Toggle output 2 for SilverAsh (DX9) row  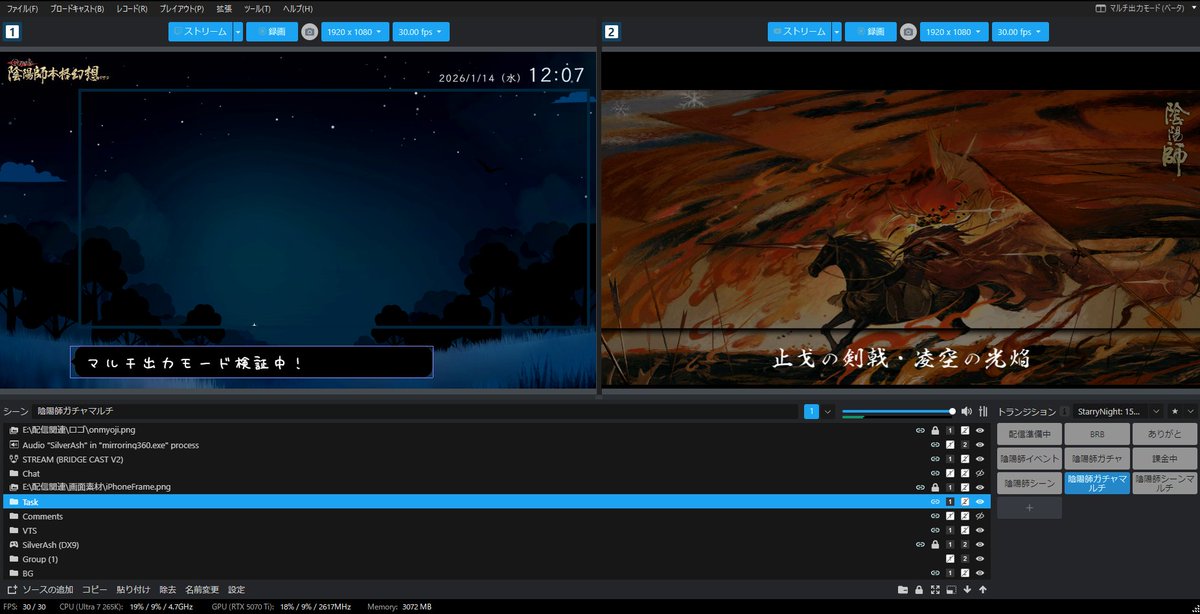coord(965,544)
